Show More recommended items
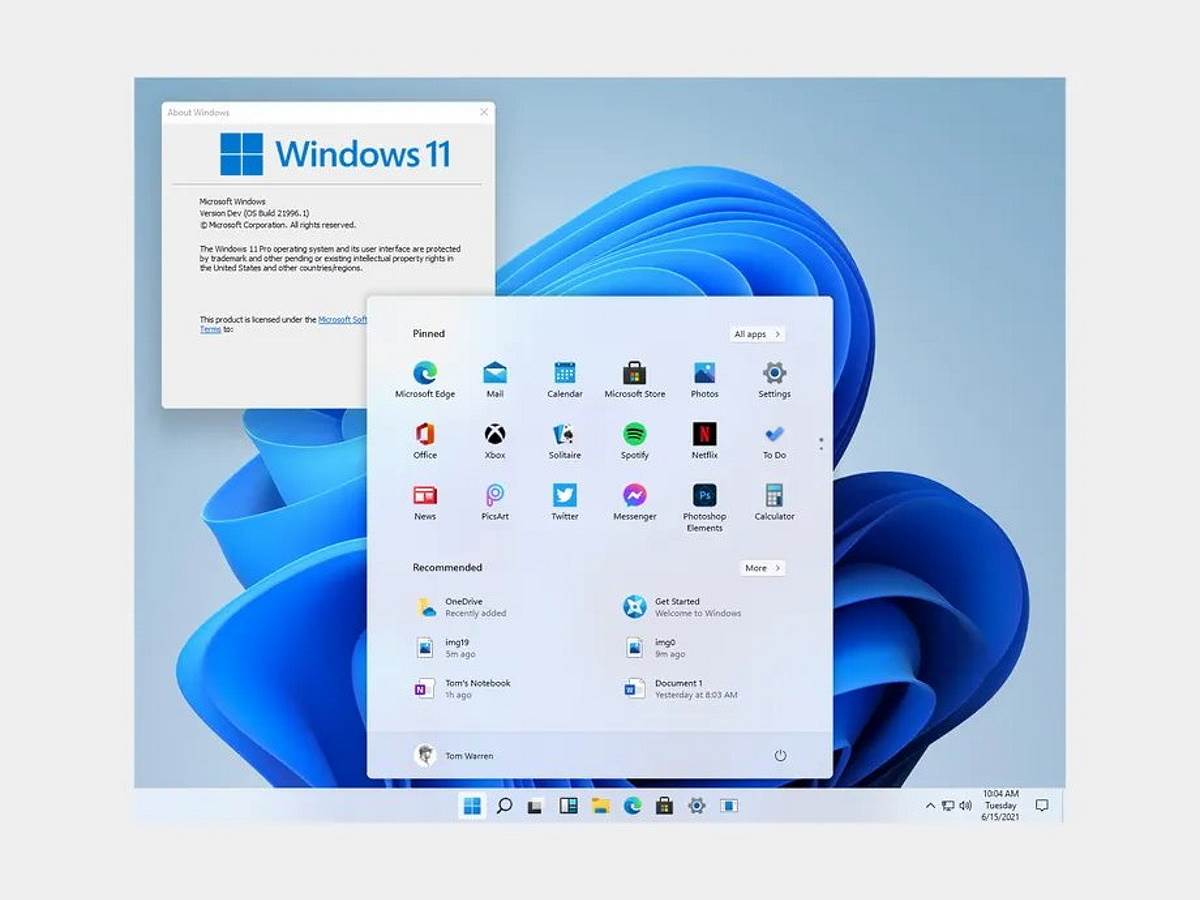 click(761, 568)
